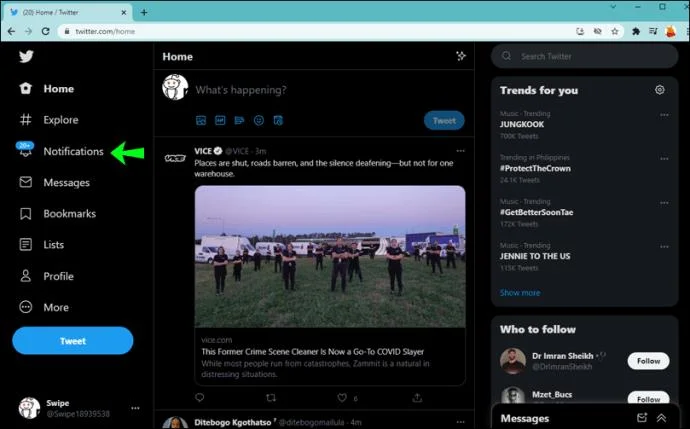Open the Crime Scene Cleaner article link

312,352
